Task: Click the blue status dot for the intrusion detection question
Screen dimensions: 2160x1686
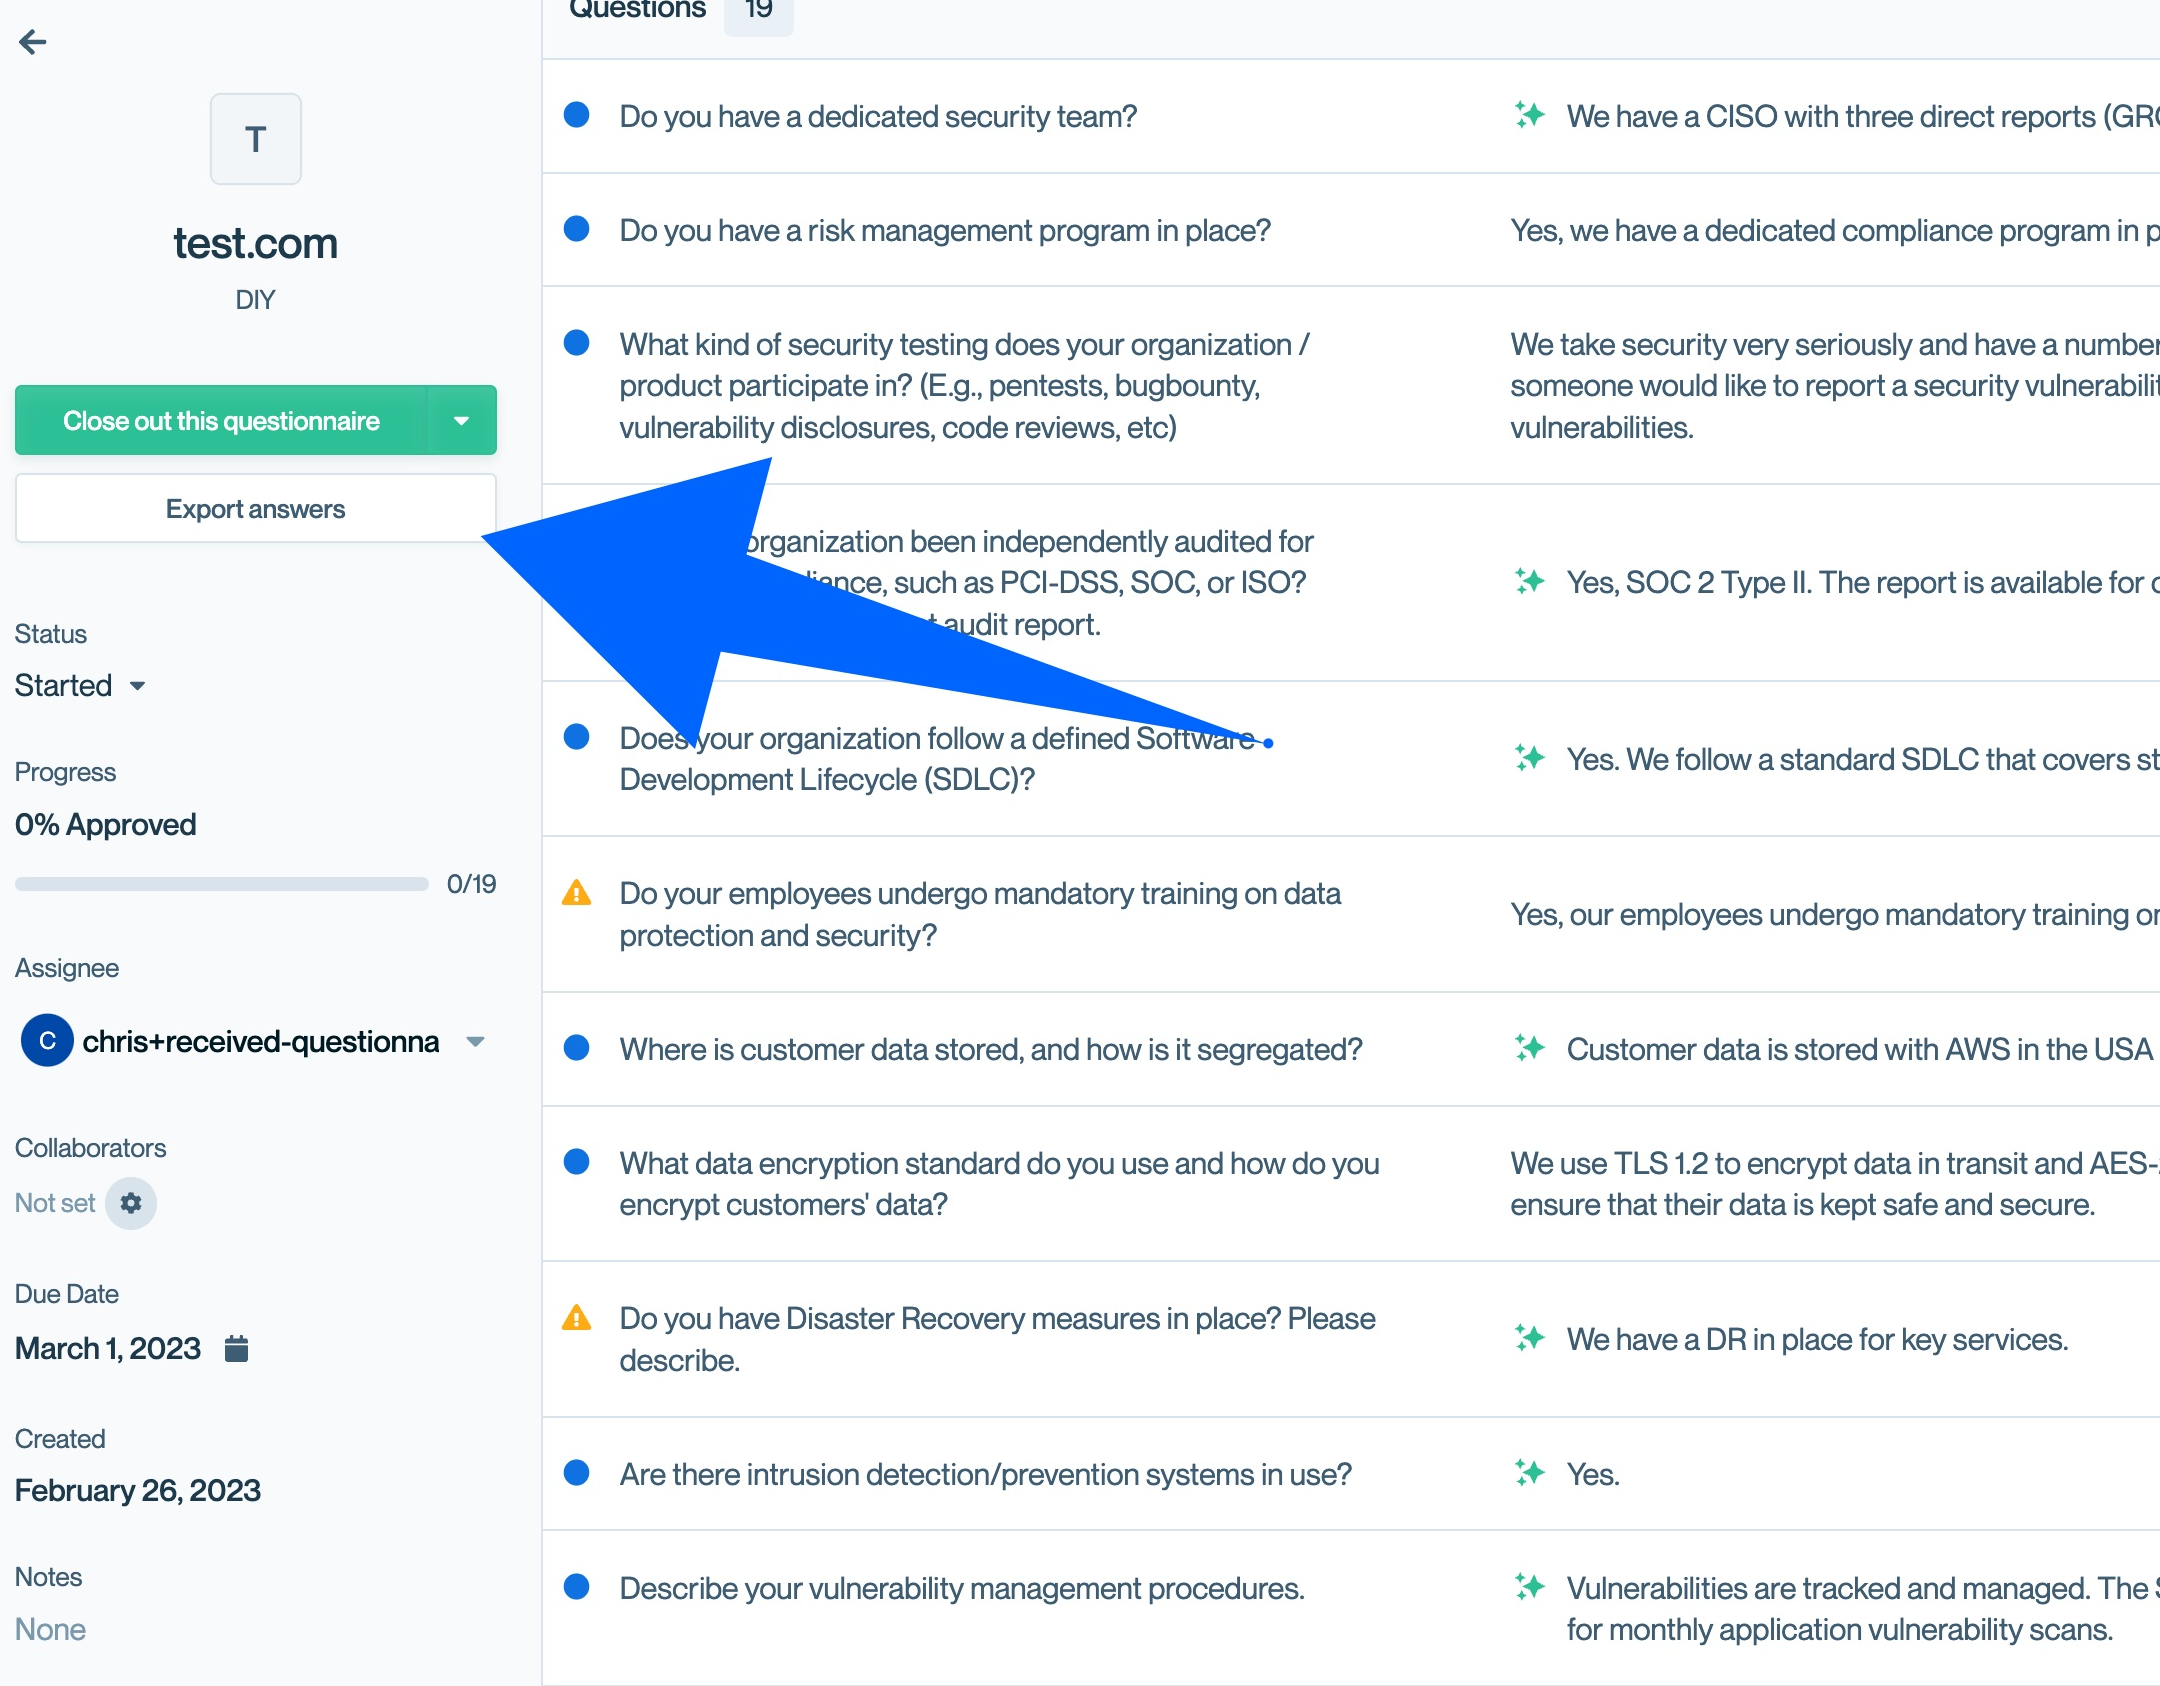Action: pos(577,1473)
